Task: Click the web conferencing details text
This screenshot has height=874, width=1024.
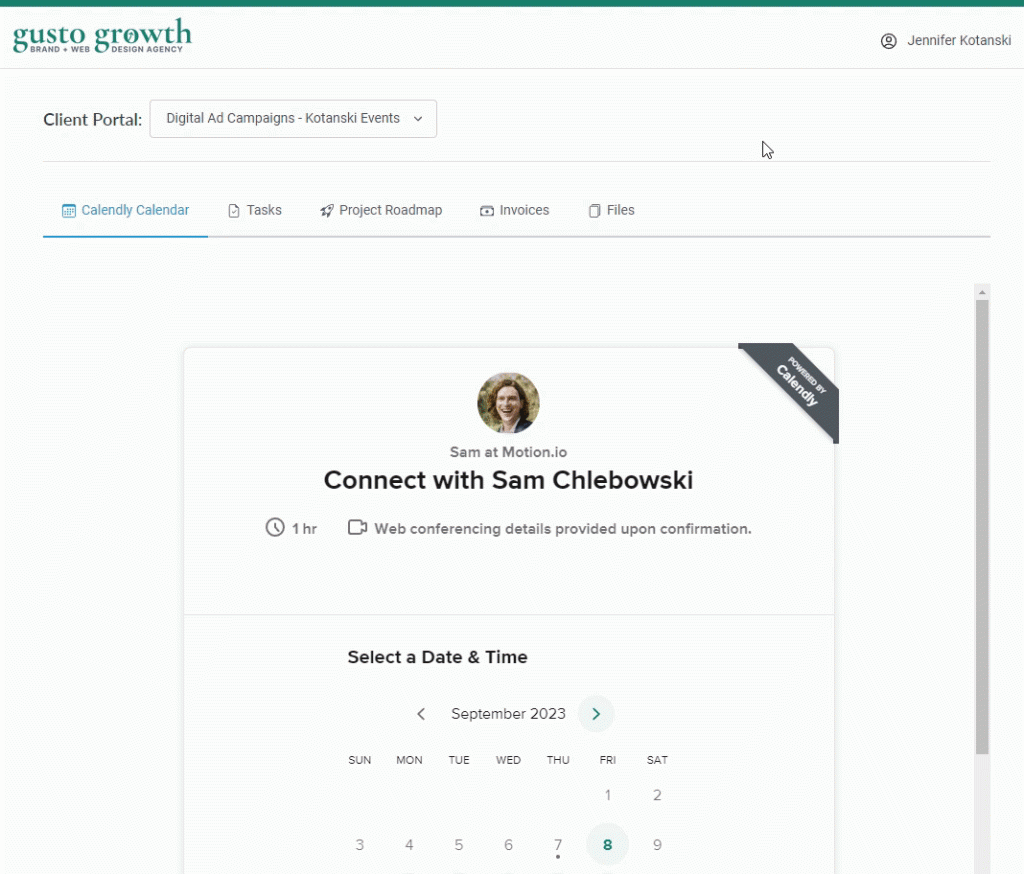Action: click(563, 529)
